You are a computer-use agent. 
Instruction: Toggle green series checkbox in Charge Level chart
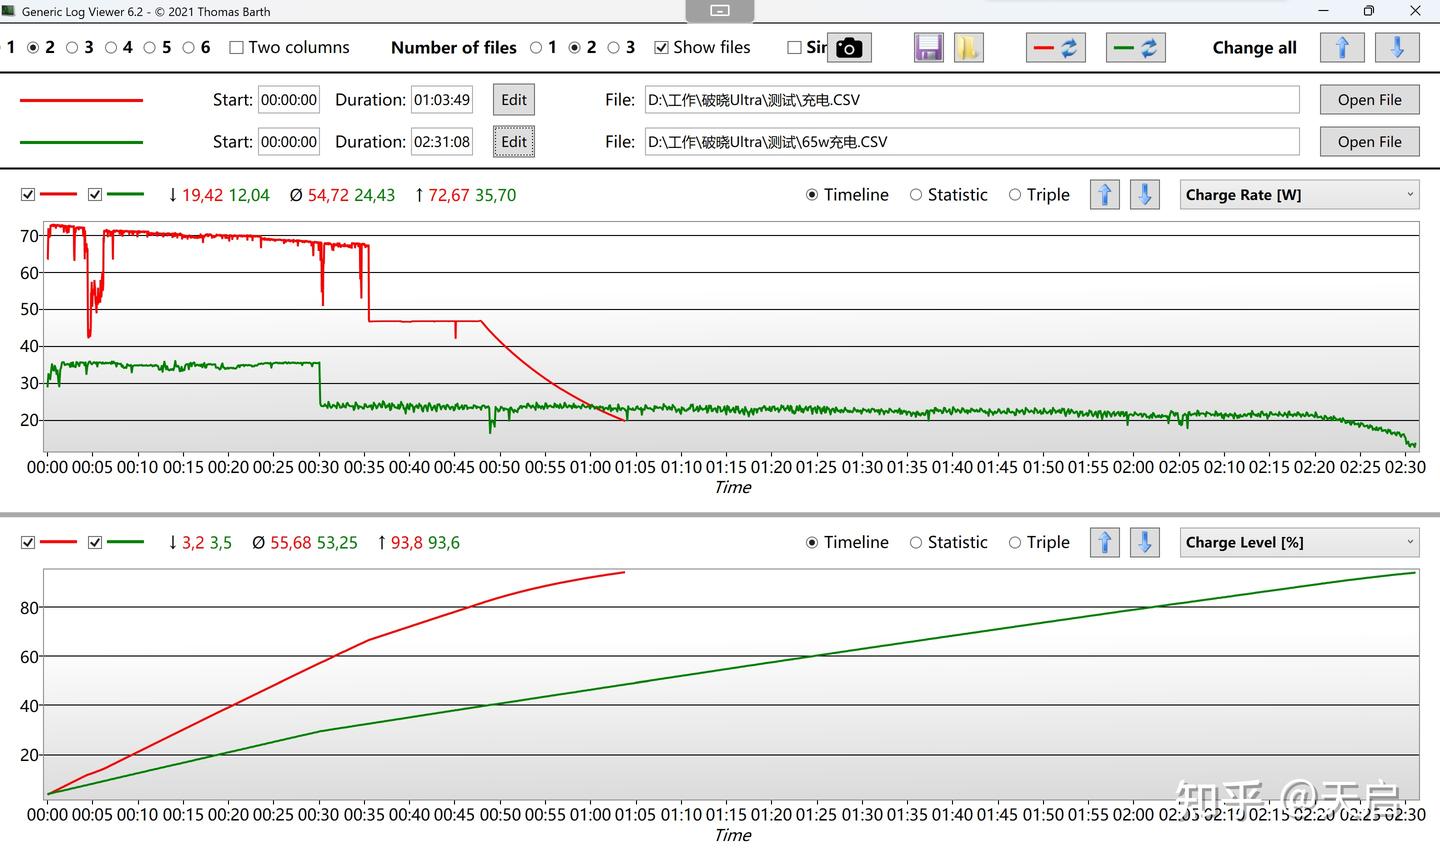point(95,542)
